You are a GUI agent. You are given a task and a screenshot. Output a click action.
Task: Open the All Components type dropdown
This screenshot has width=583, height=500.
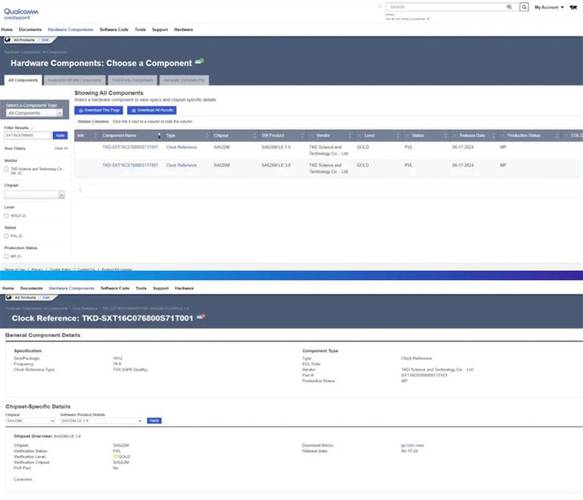pos(34,113)
